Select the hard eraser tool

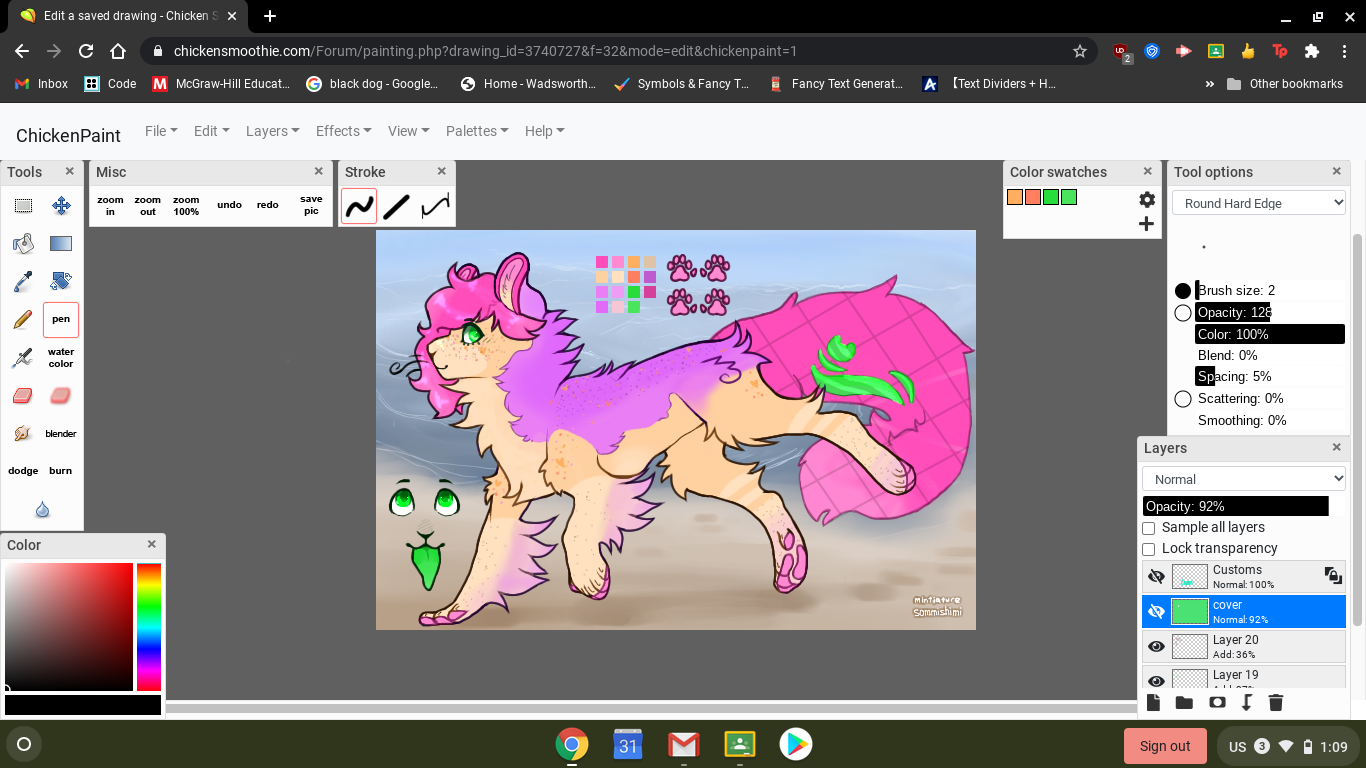(23, 395)
